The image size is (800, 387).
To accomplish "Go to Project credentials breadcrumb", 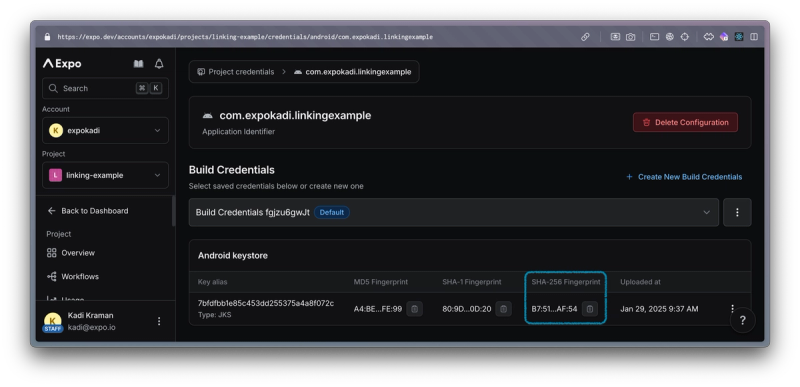I will click(x=236, y=72).
